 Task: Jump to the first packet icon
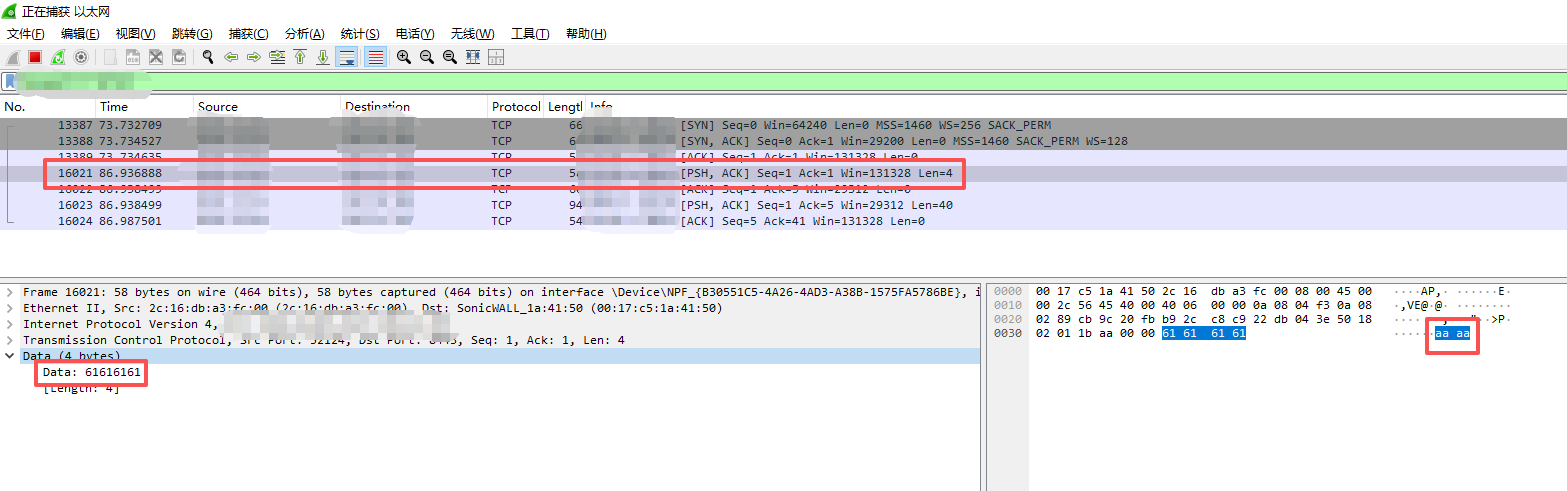299,57
